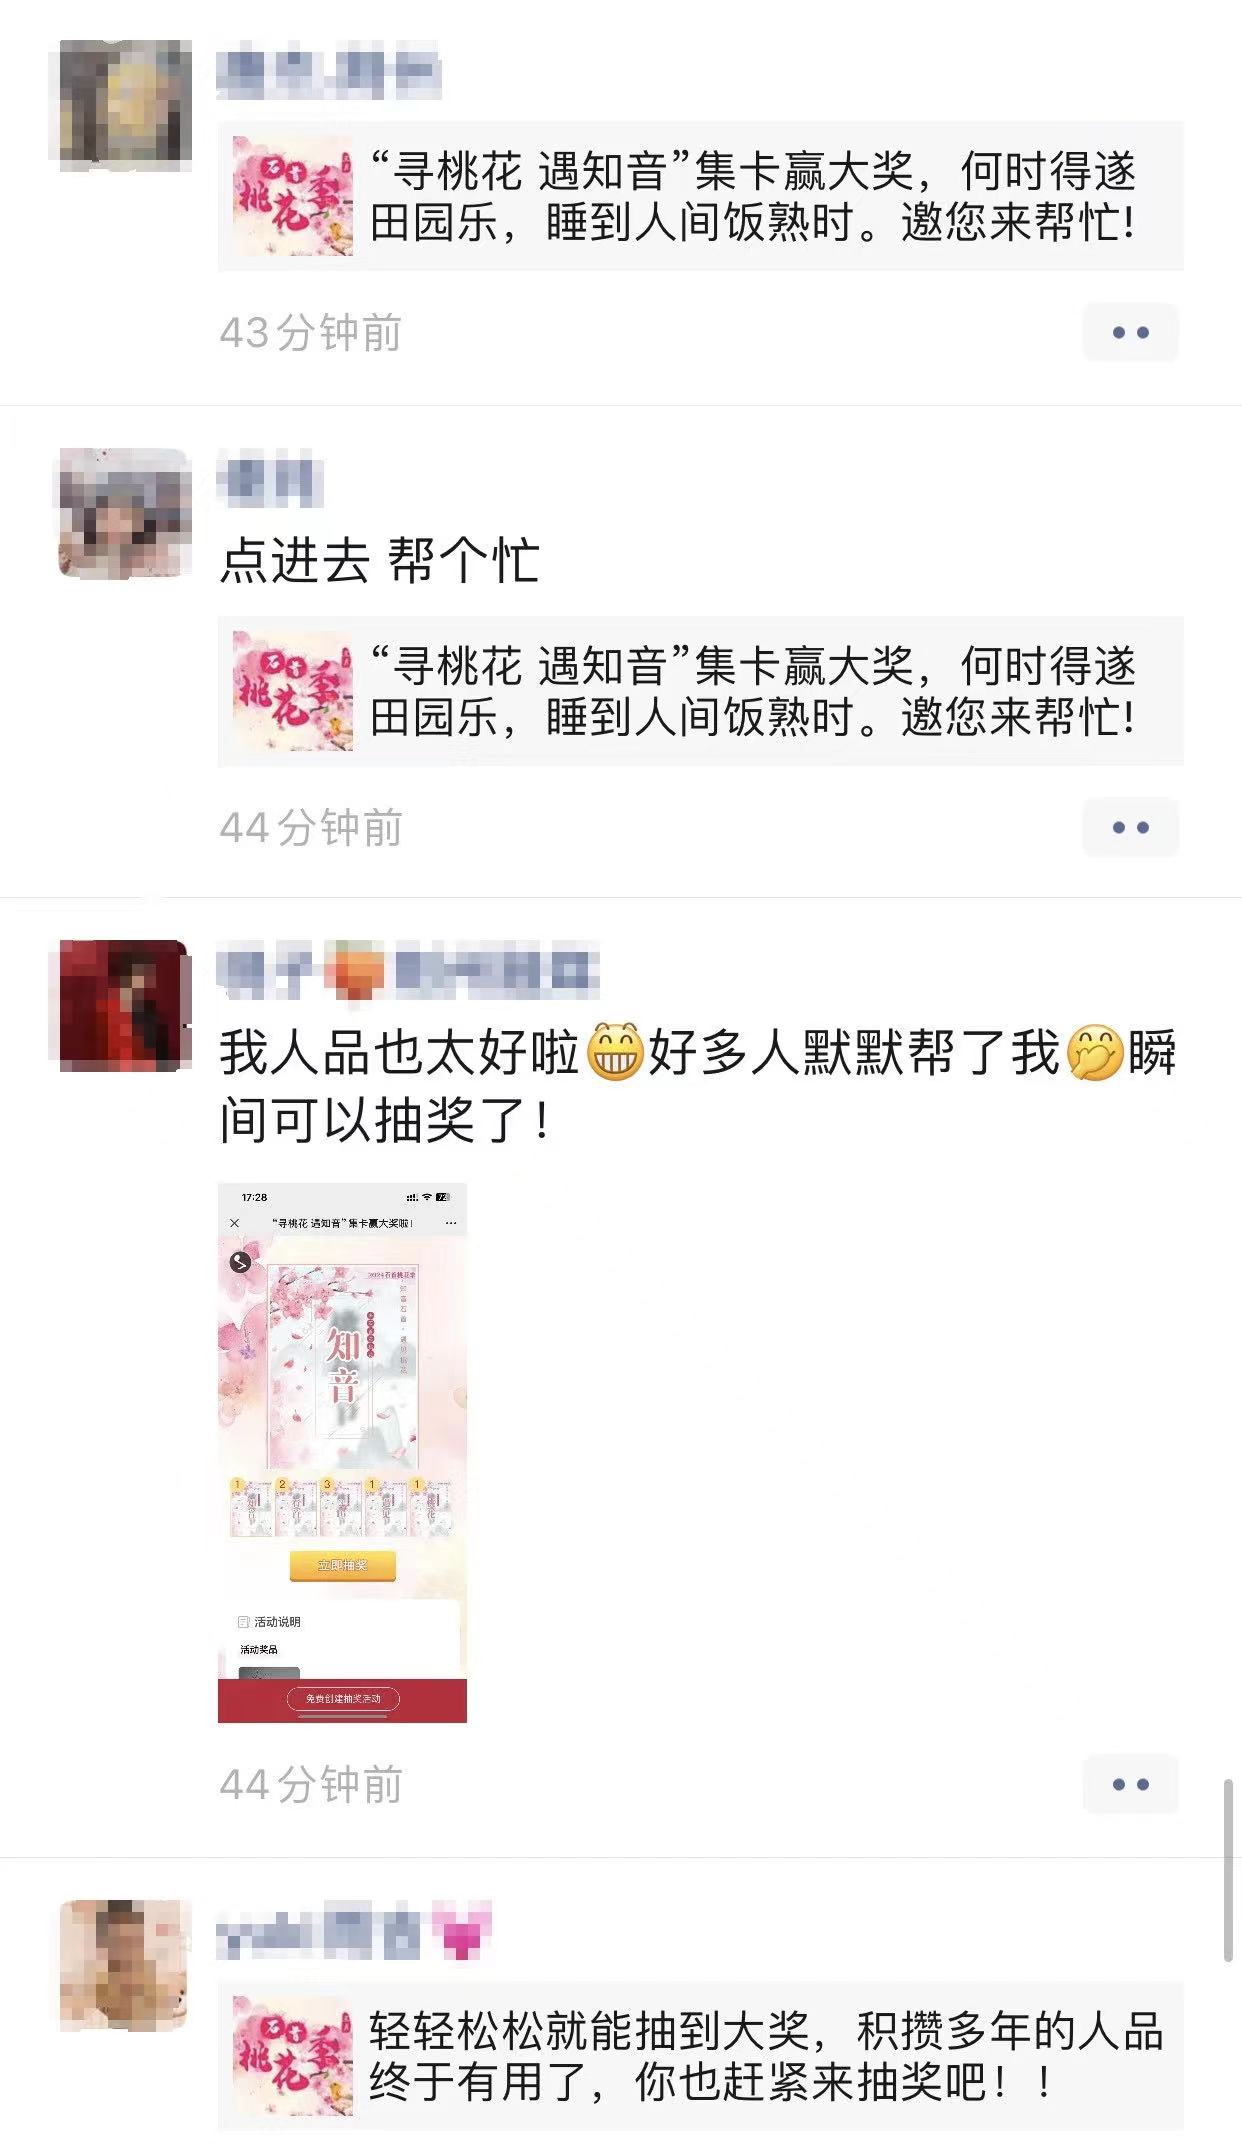
Task: Open more options on the 点进去 帮个忙 post
Action: [x=1130, y=827]
